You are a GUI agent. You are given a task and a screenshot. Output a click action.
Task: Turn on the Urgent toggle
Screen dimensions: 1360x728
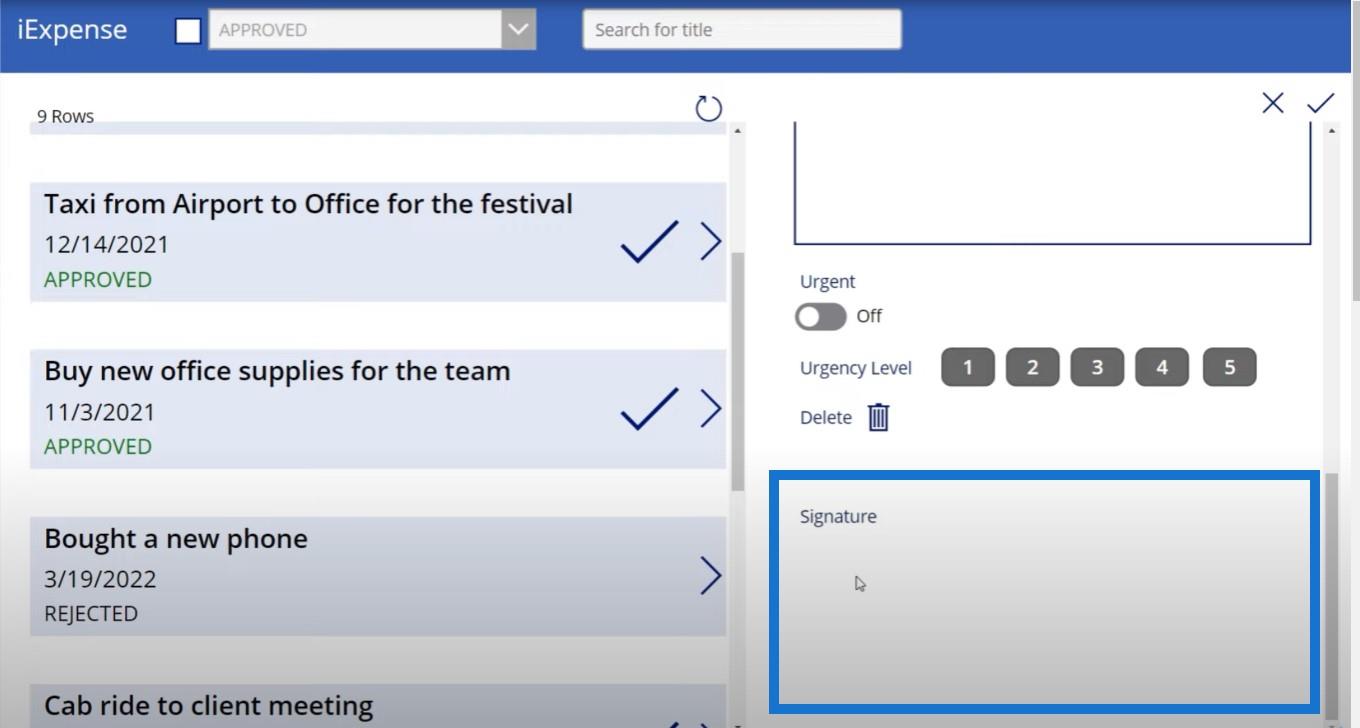[x=821, y=317]
